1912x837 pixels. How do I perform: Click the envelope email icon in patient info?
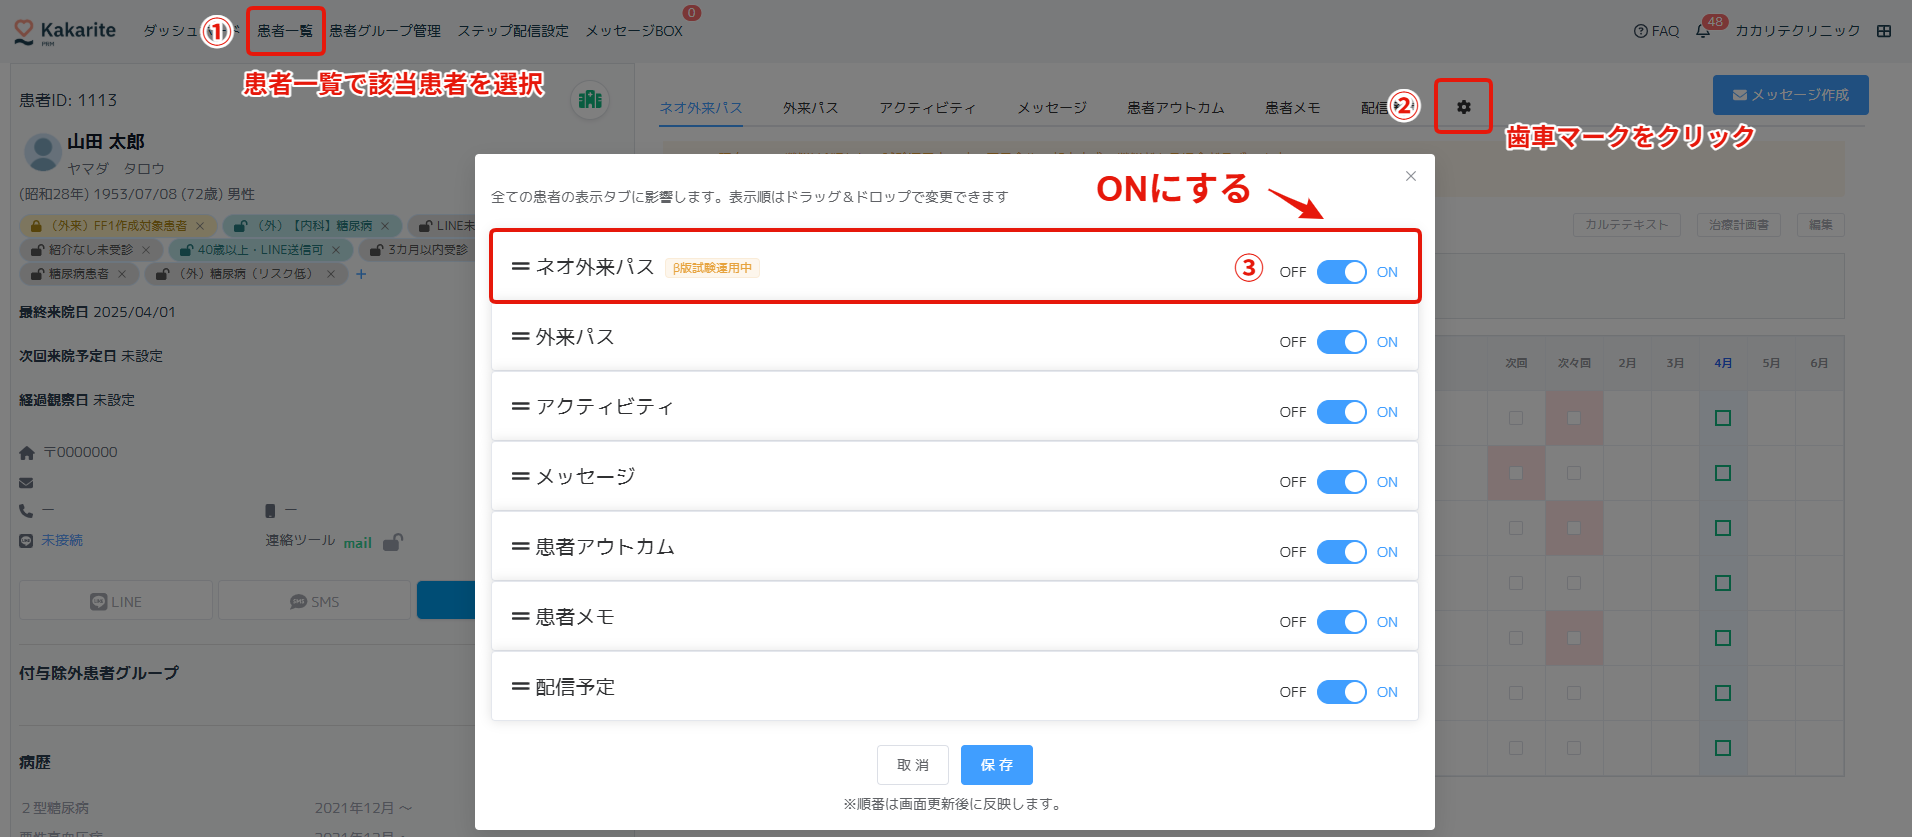coord(26,483)
